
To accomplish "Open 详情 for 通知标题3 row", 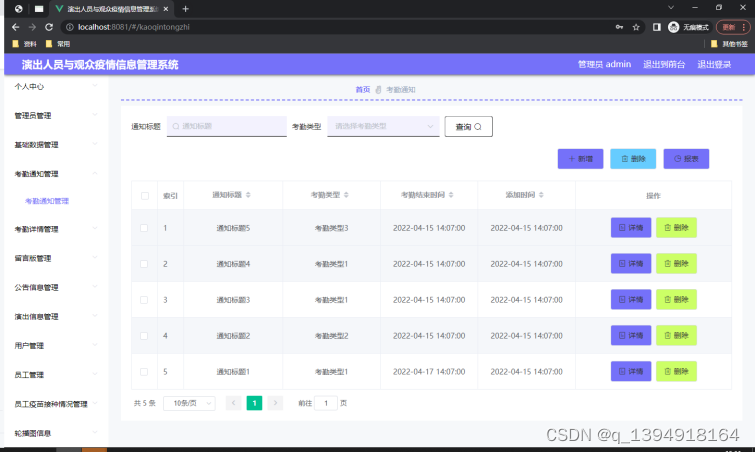I will (x=631, y=299).
